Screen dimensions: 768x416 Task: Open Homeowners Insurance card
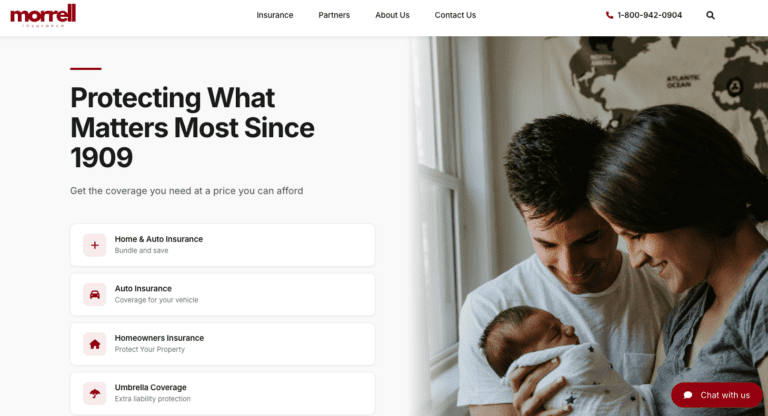pos(223,344)
